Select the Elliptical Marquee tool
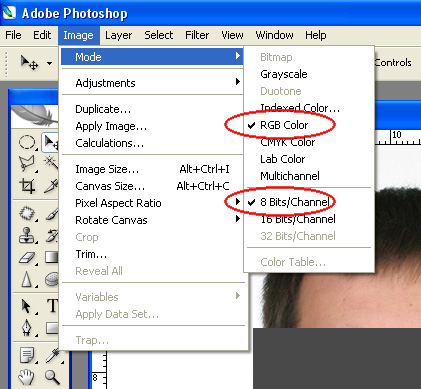The image size is (421, 389). (x=27, y=142)
